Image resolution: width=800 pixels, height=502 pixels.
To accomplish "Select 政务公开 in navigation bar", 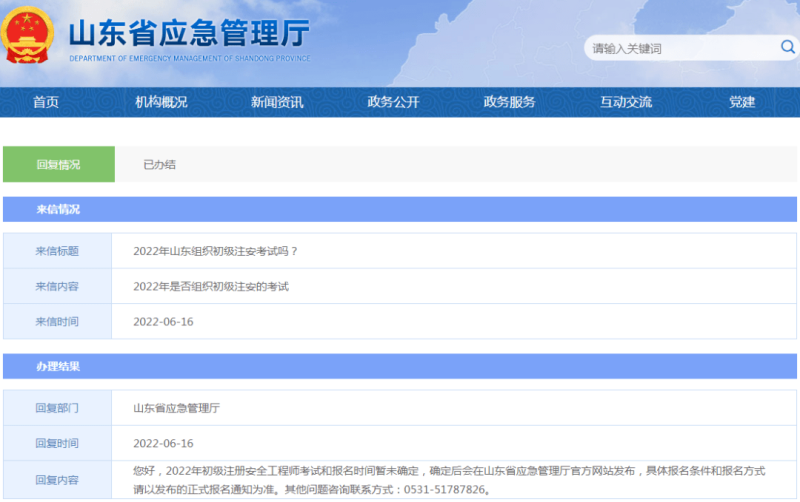I will [x=393, y=102].
